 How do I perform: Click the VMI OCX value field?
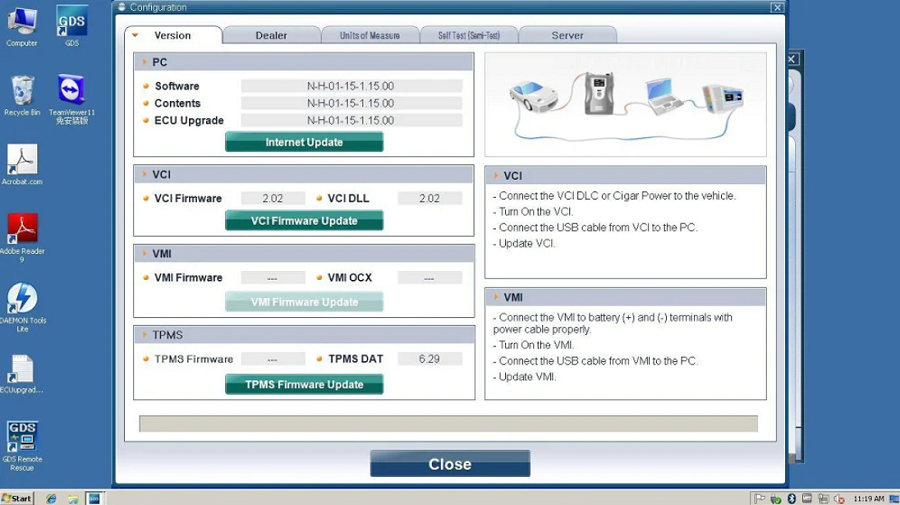pyautogui.click(x=429, y=278)
